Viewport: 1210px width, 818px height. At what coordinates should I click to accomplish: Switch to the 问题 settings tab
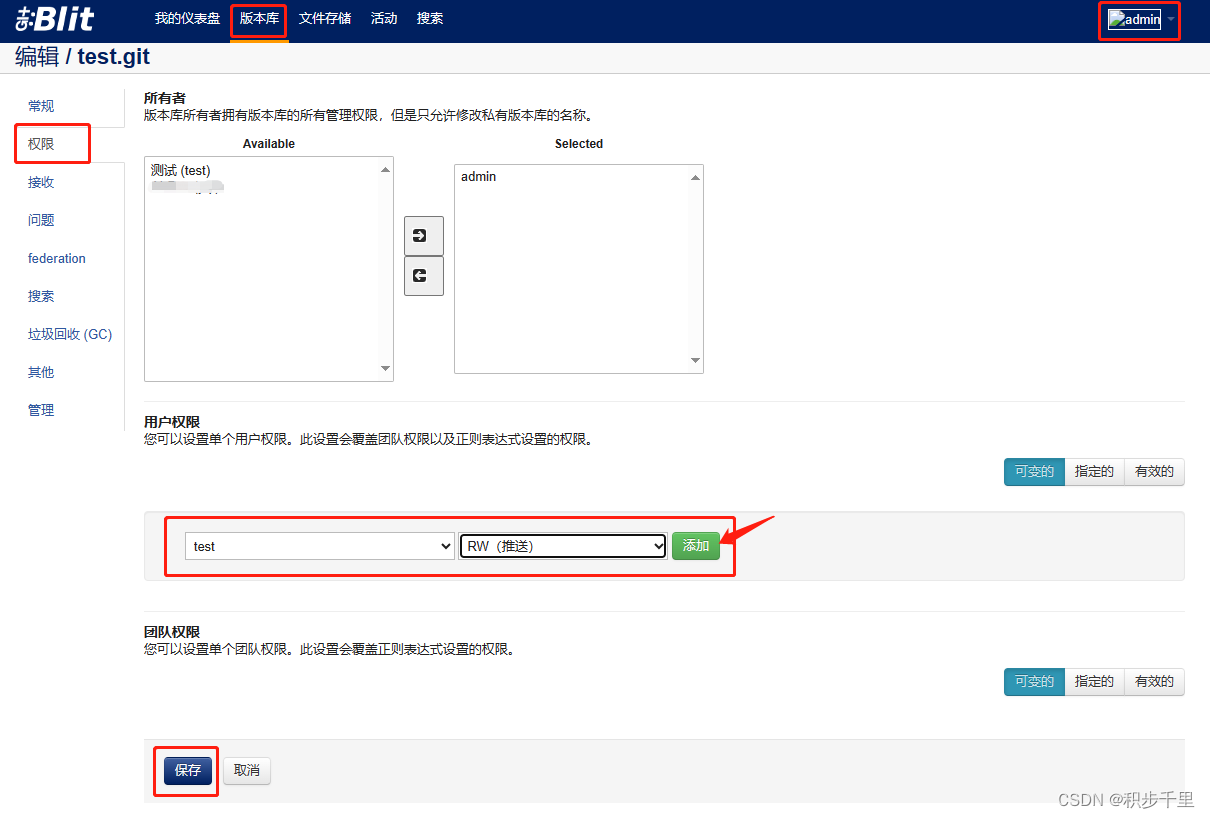pos(41,220)
